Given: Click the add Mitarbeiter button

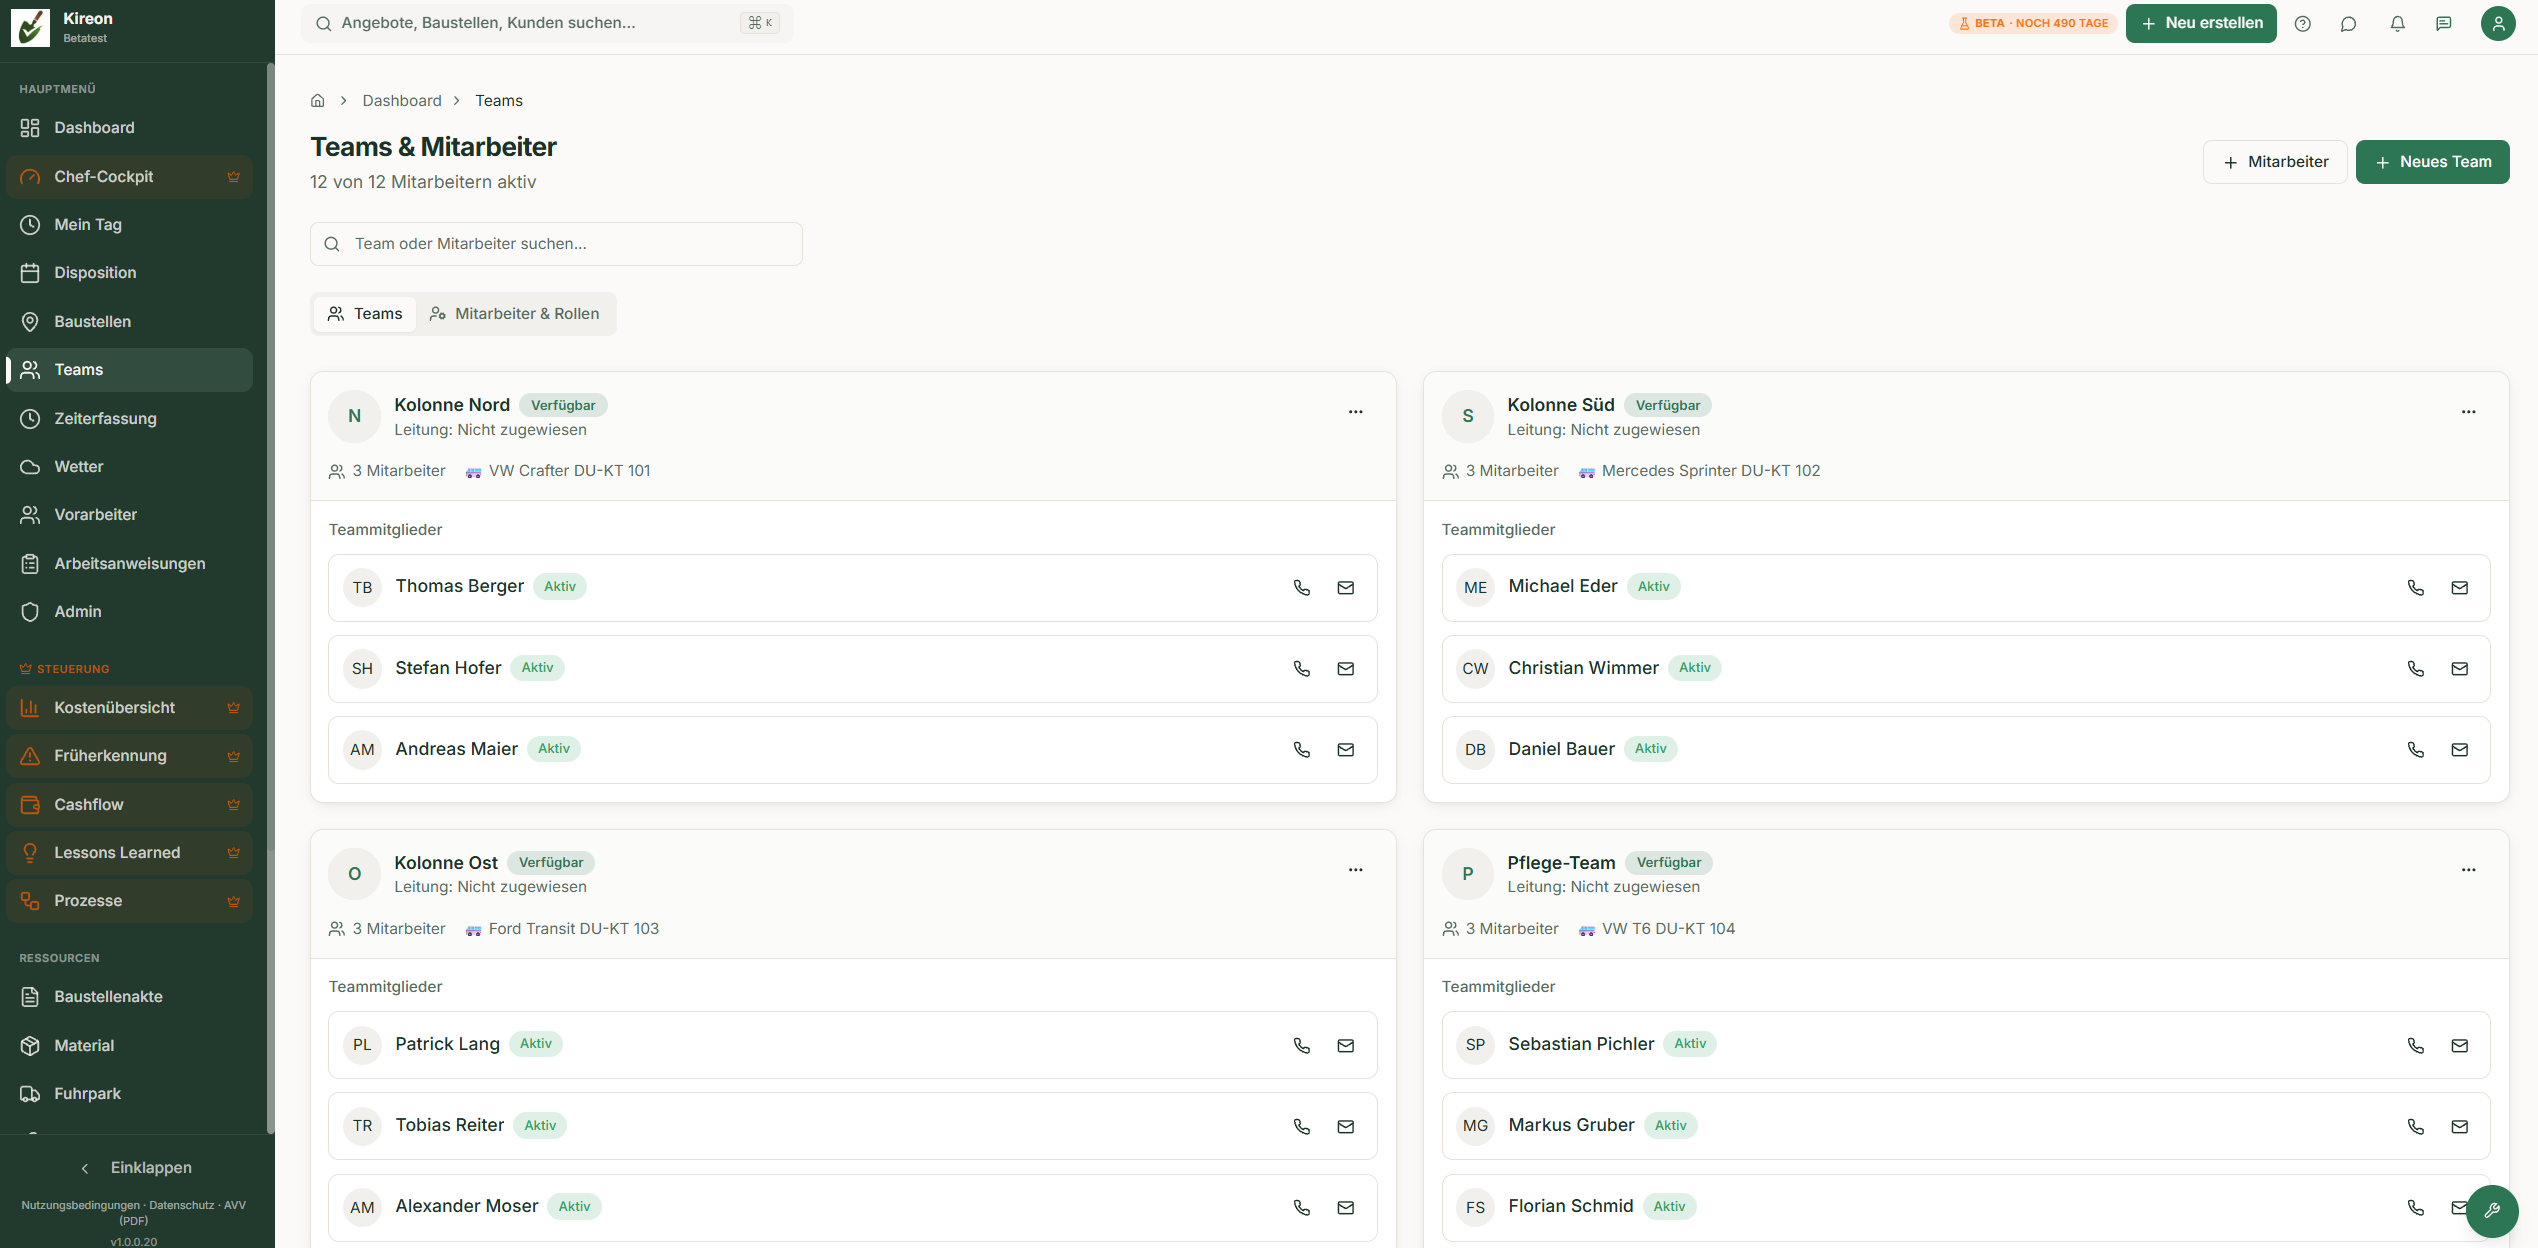Looking at the screenshot, I should [2274, 162].
